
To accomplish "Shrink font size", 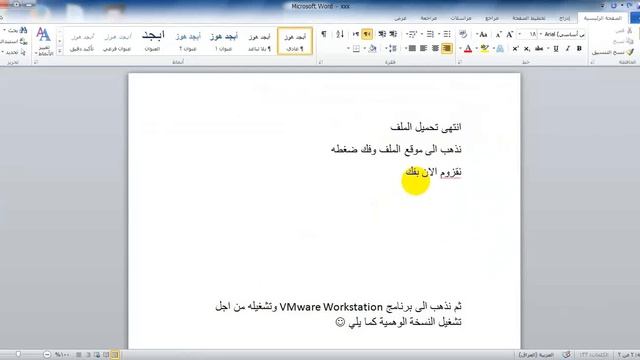I will tap(498, 35).
